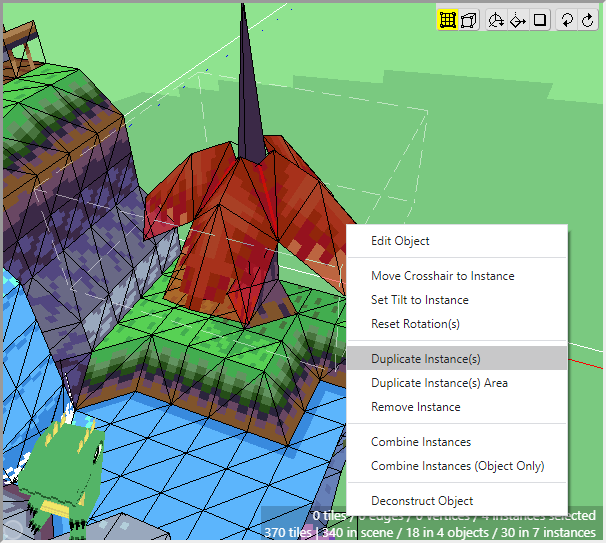Select Move Crosshair to Instance
The height and width of the screenshot is (543, 606).
pyautogui.click(x=442, y=276)
